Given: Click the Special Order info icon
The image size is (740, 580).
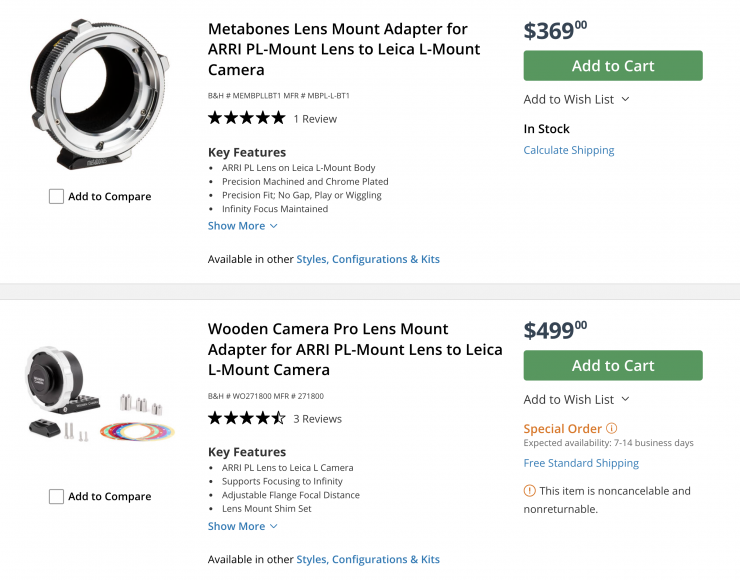Looking at the screenshot, I should click(612, 429).
